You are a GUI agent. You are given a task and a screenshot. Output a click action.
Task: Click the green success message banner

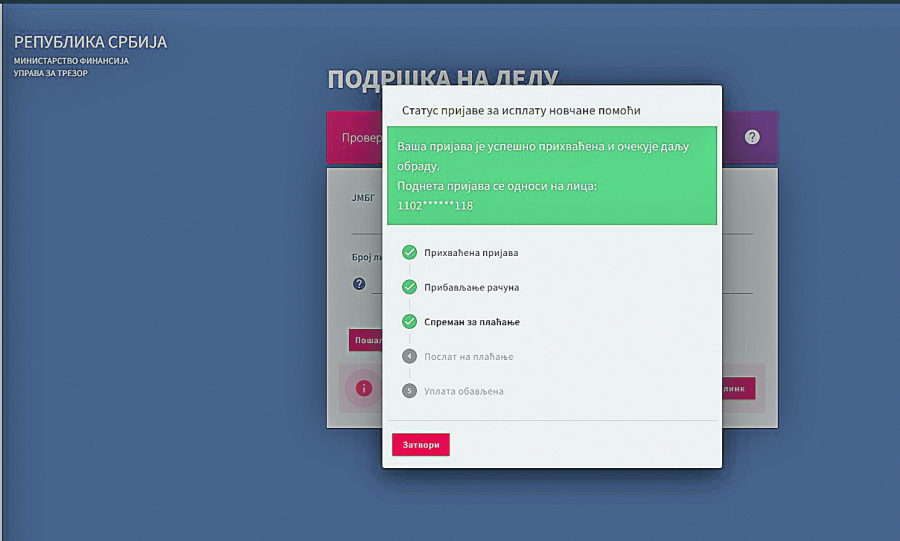tap(551, 175)
